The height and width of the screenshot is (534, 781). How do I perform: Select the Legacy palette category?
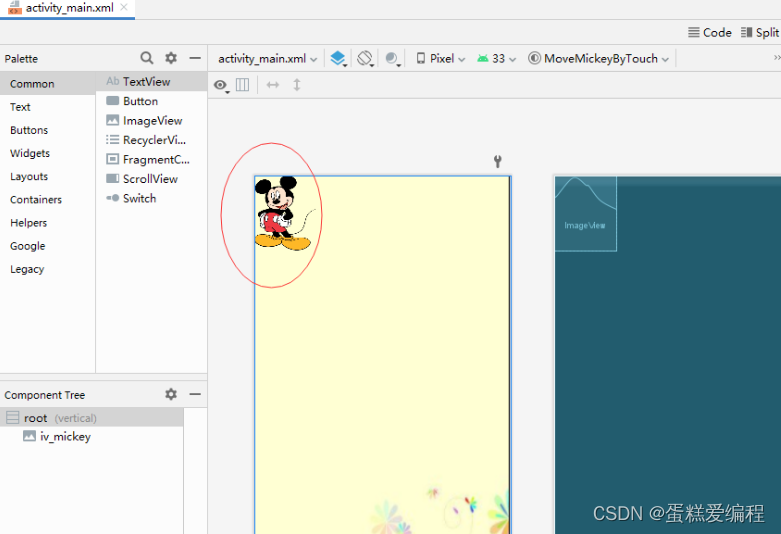[x=47, y=269]
